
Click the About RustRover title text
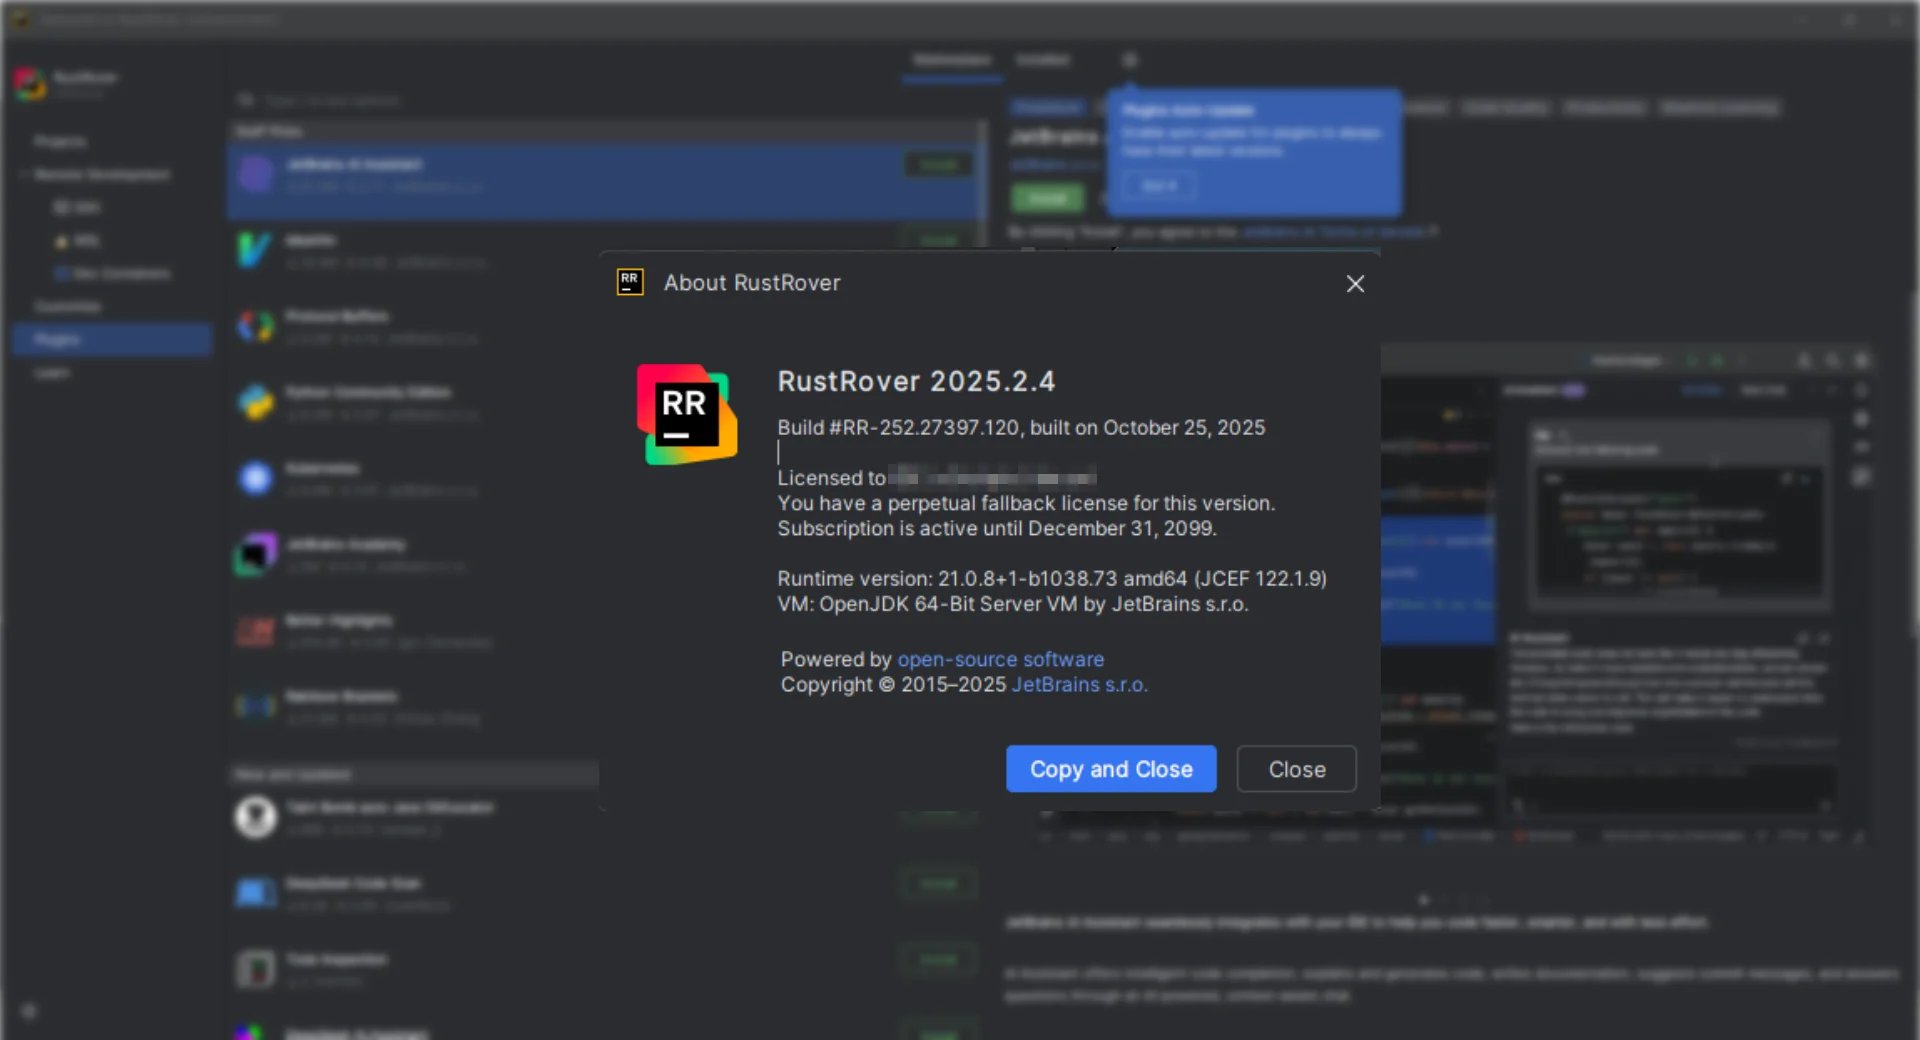(x=752, y=283)
